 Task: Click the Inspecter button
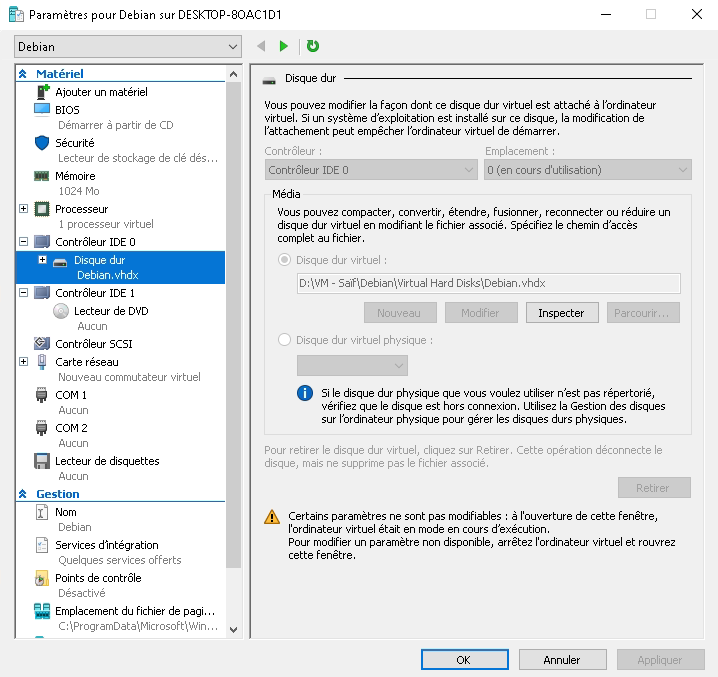(561, 313)
